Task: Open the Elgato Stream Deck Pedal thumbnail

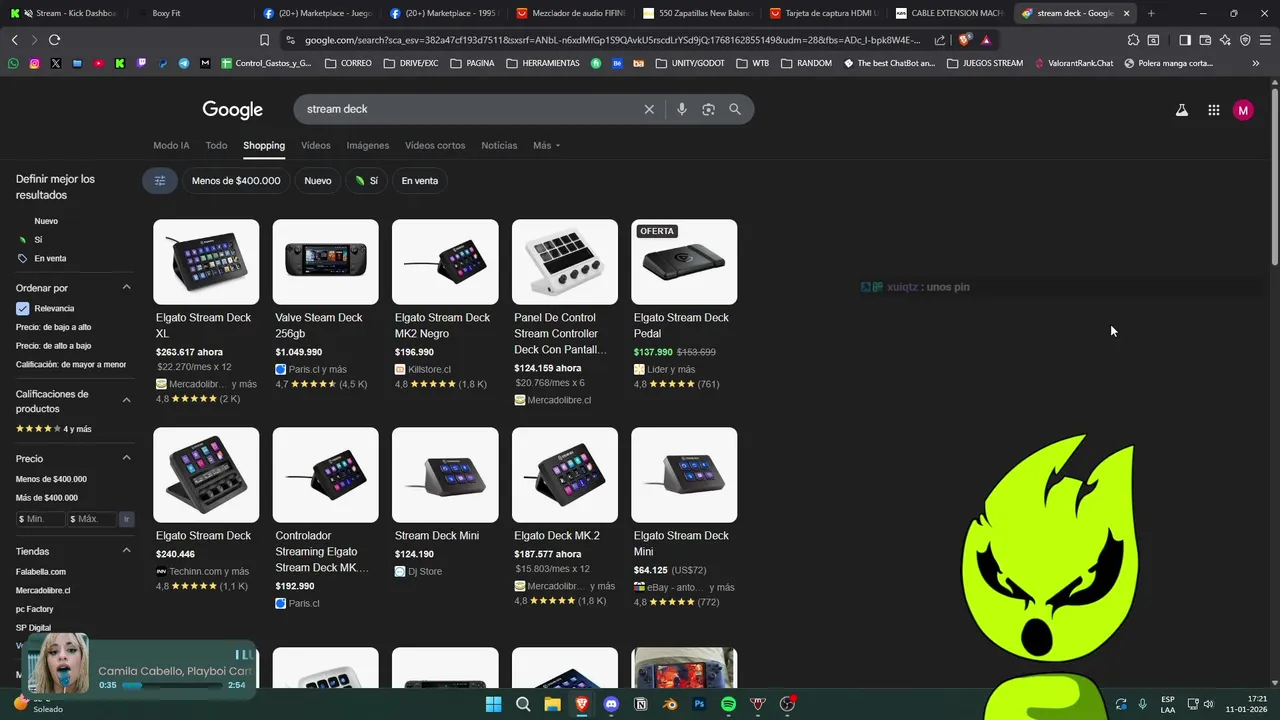Action: click(684, 262)
